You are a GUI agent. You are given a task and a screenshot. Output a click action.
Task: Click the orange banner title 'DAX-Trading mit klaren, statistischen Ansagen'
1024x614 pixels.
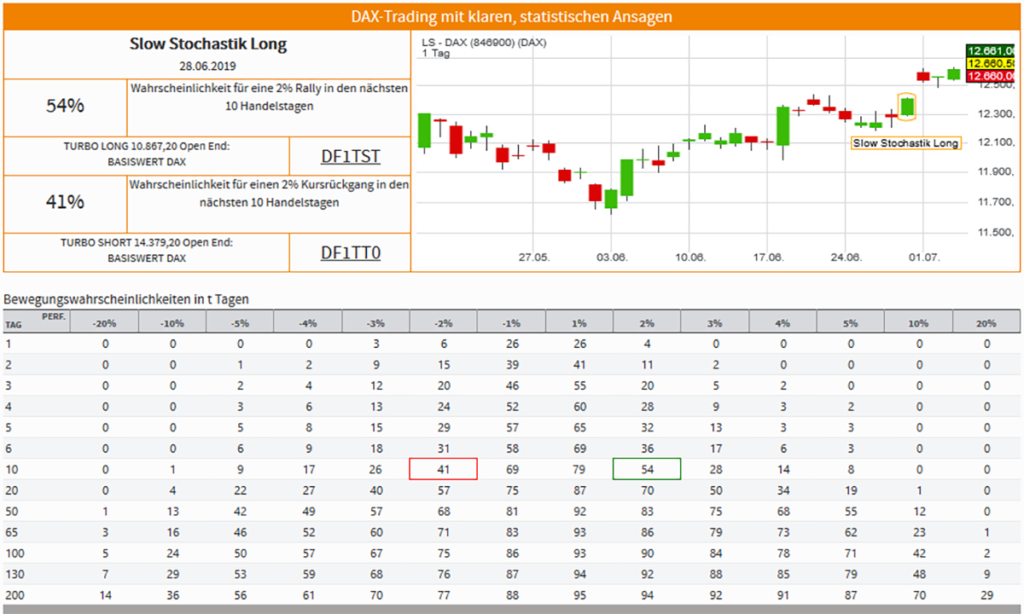[511, 16]
